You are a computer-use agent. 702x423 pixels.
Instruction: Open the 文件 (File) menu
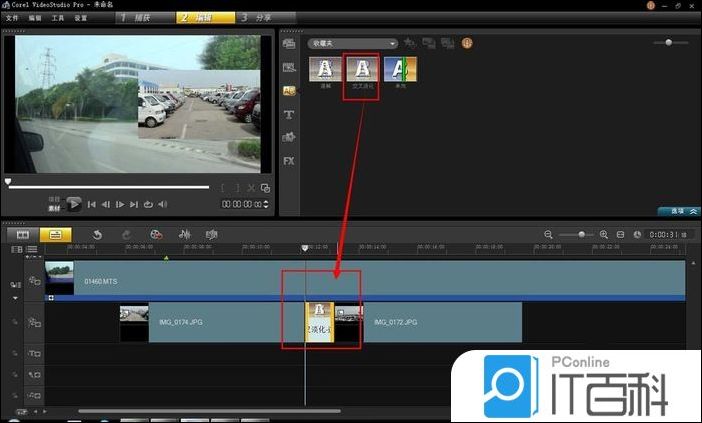(12, 18)
